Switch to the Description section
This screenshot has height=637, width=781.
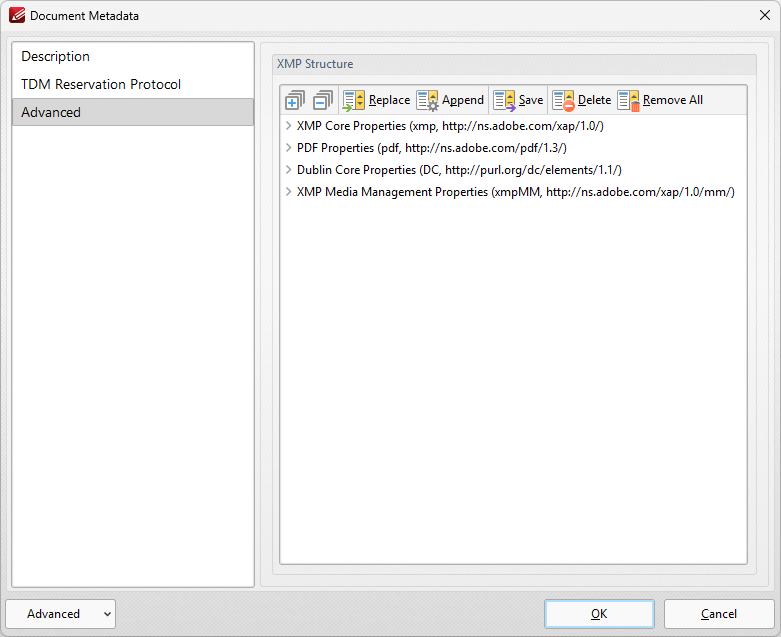pyautogui.click(x=56, y=56)
